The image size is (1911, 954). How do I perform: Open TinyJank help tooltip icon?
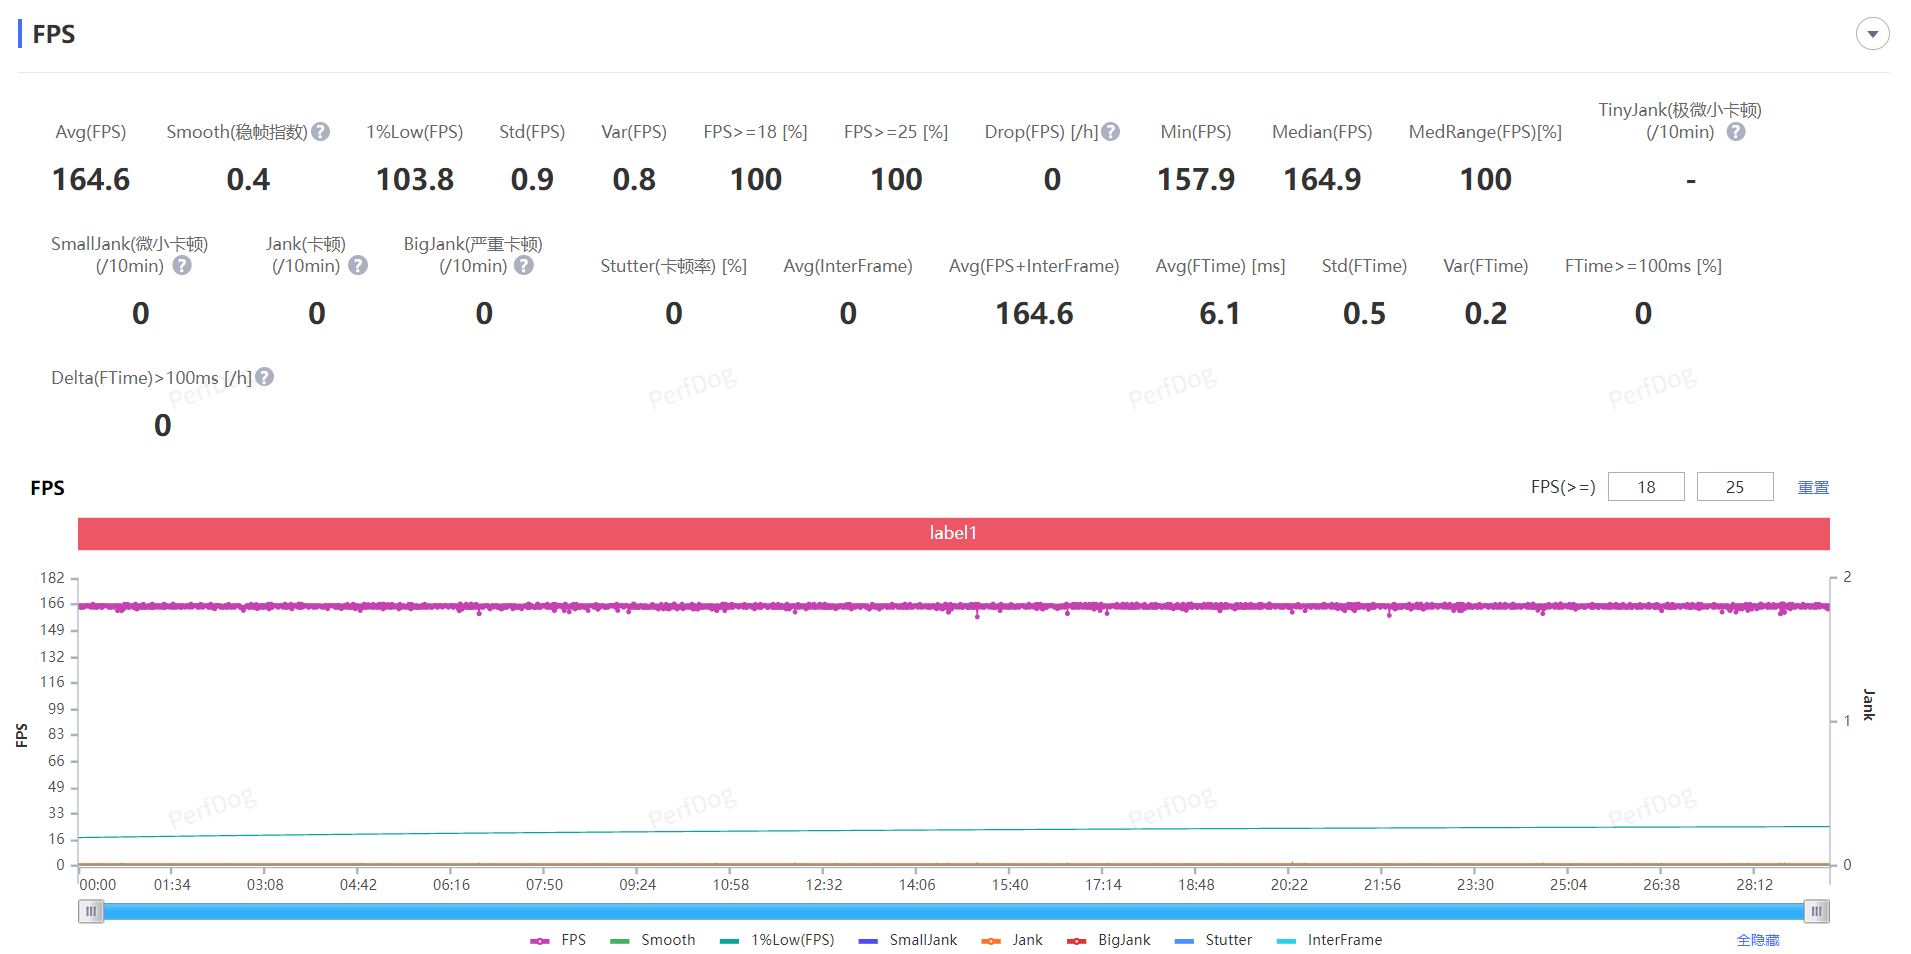[x=1736, y=132]
